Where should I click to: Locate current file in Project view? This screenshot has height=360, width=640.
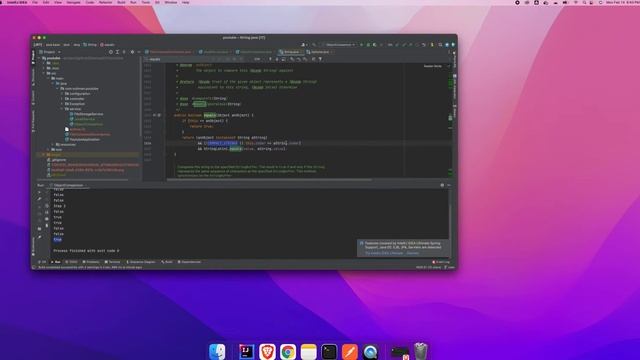coord(111,52)
